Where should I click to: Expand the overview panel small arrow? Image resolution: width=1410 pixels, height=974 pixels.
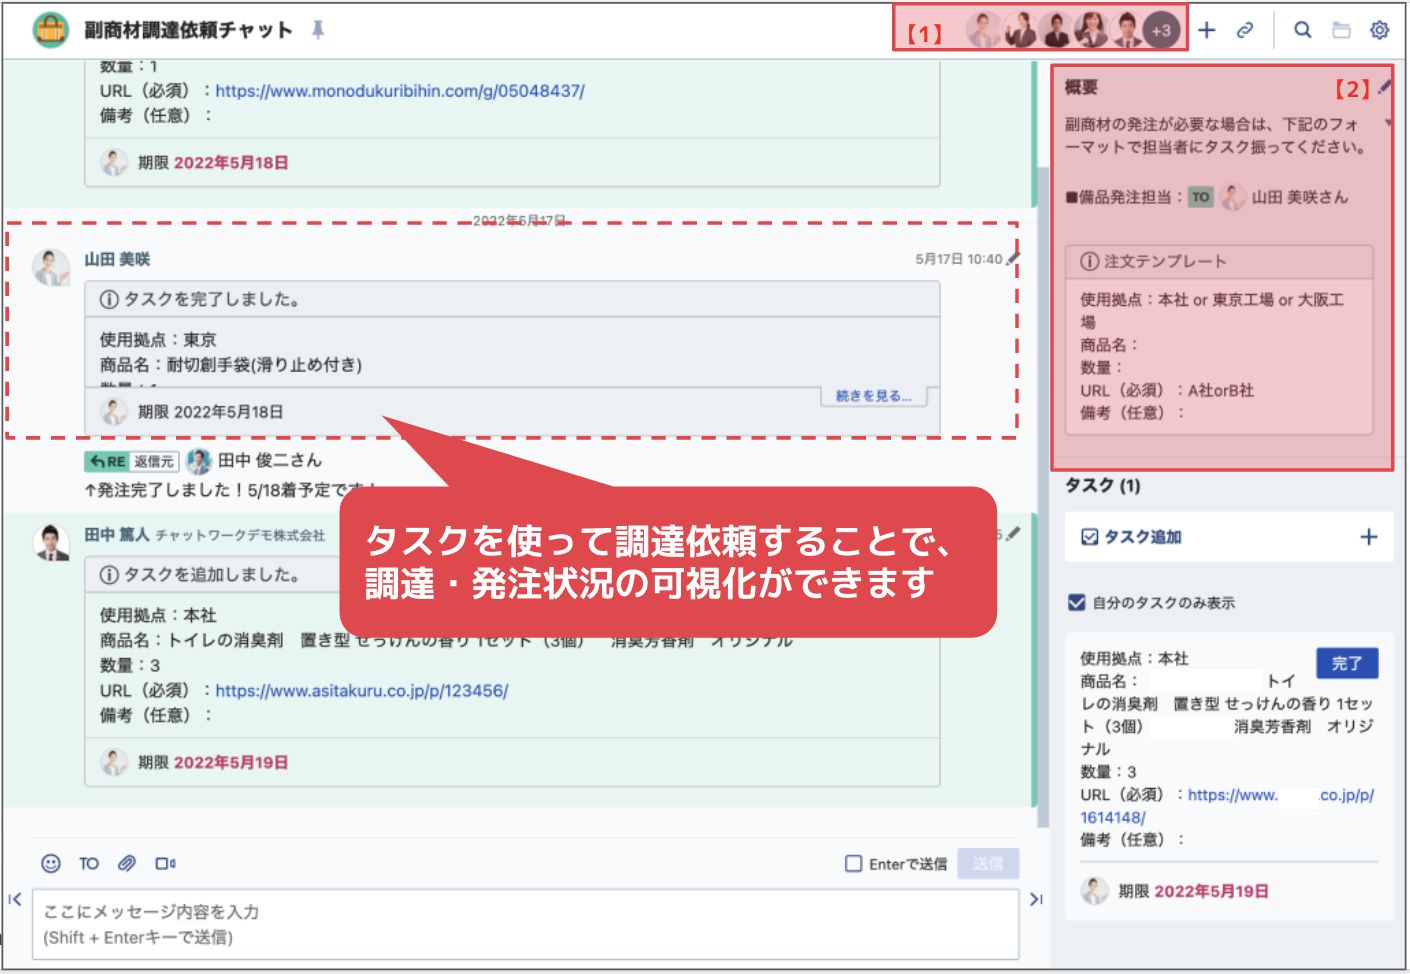[x=1388, y=122]
